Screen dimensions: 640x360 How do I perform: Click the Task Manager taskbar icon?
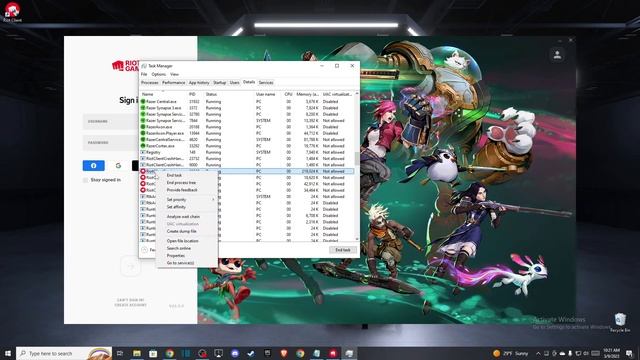[349, 353]
